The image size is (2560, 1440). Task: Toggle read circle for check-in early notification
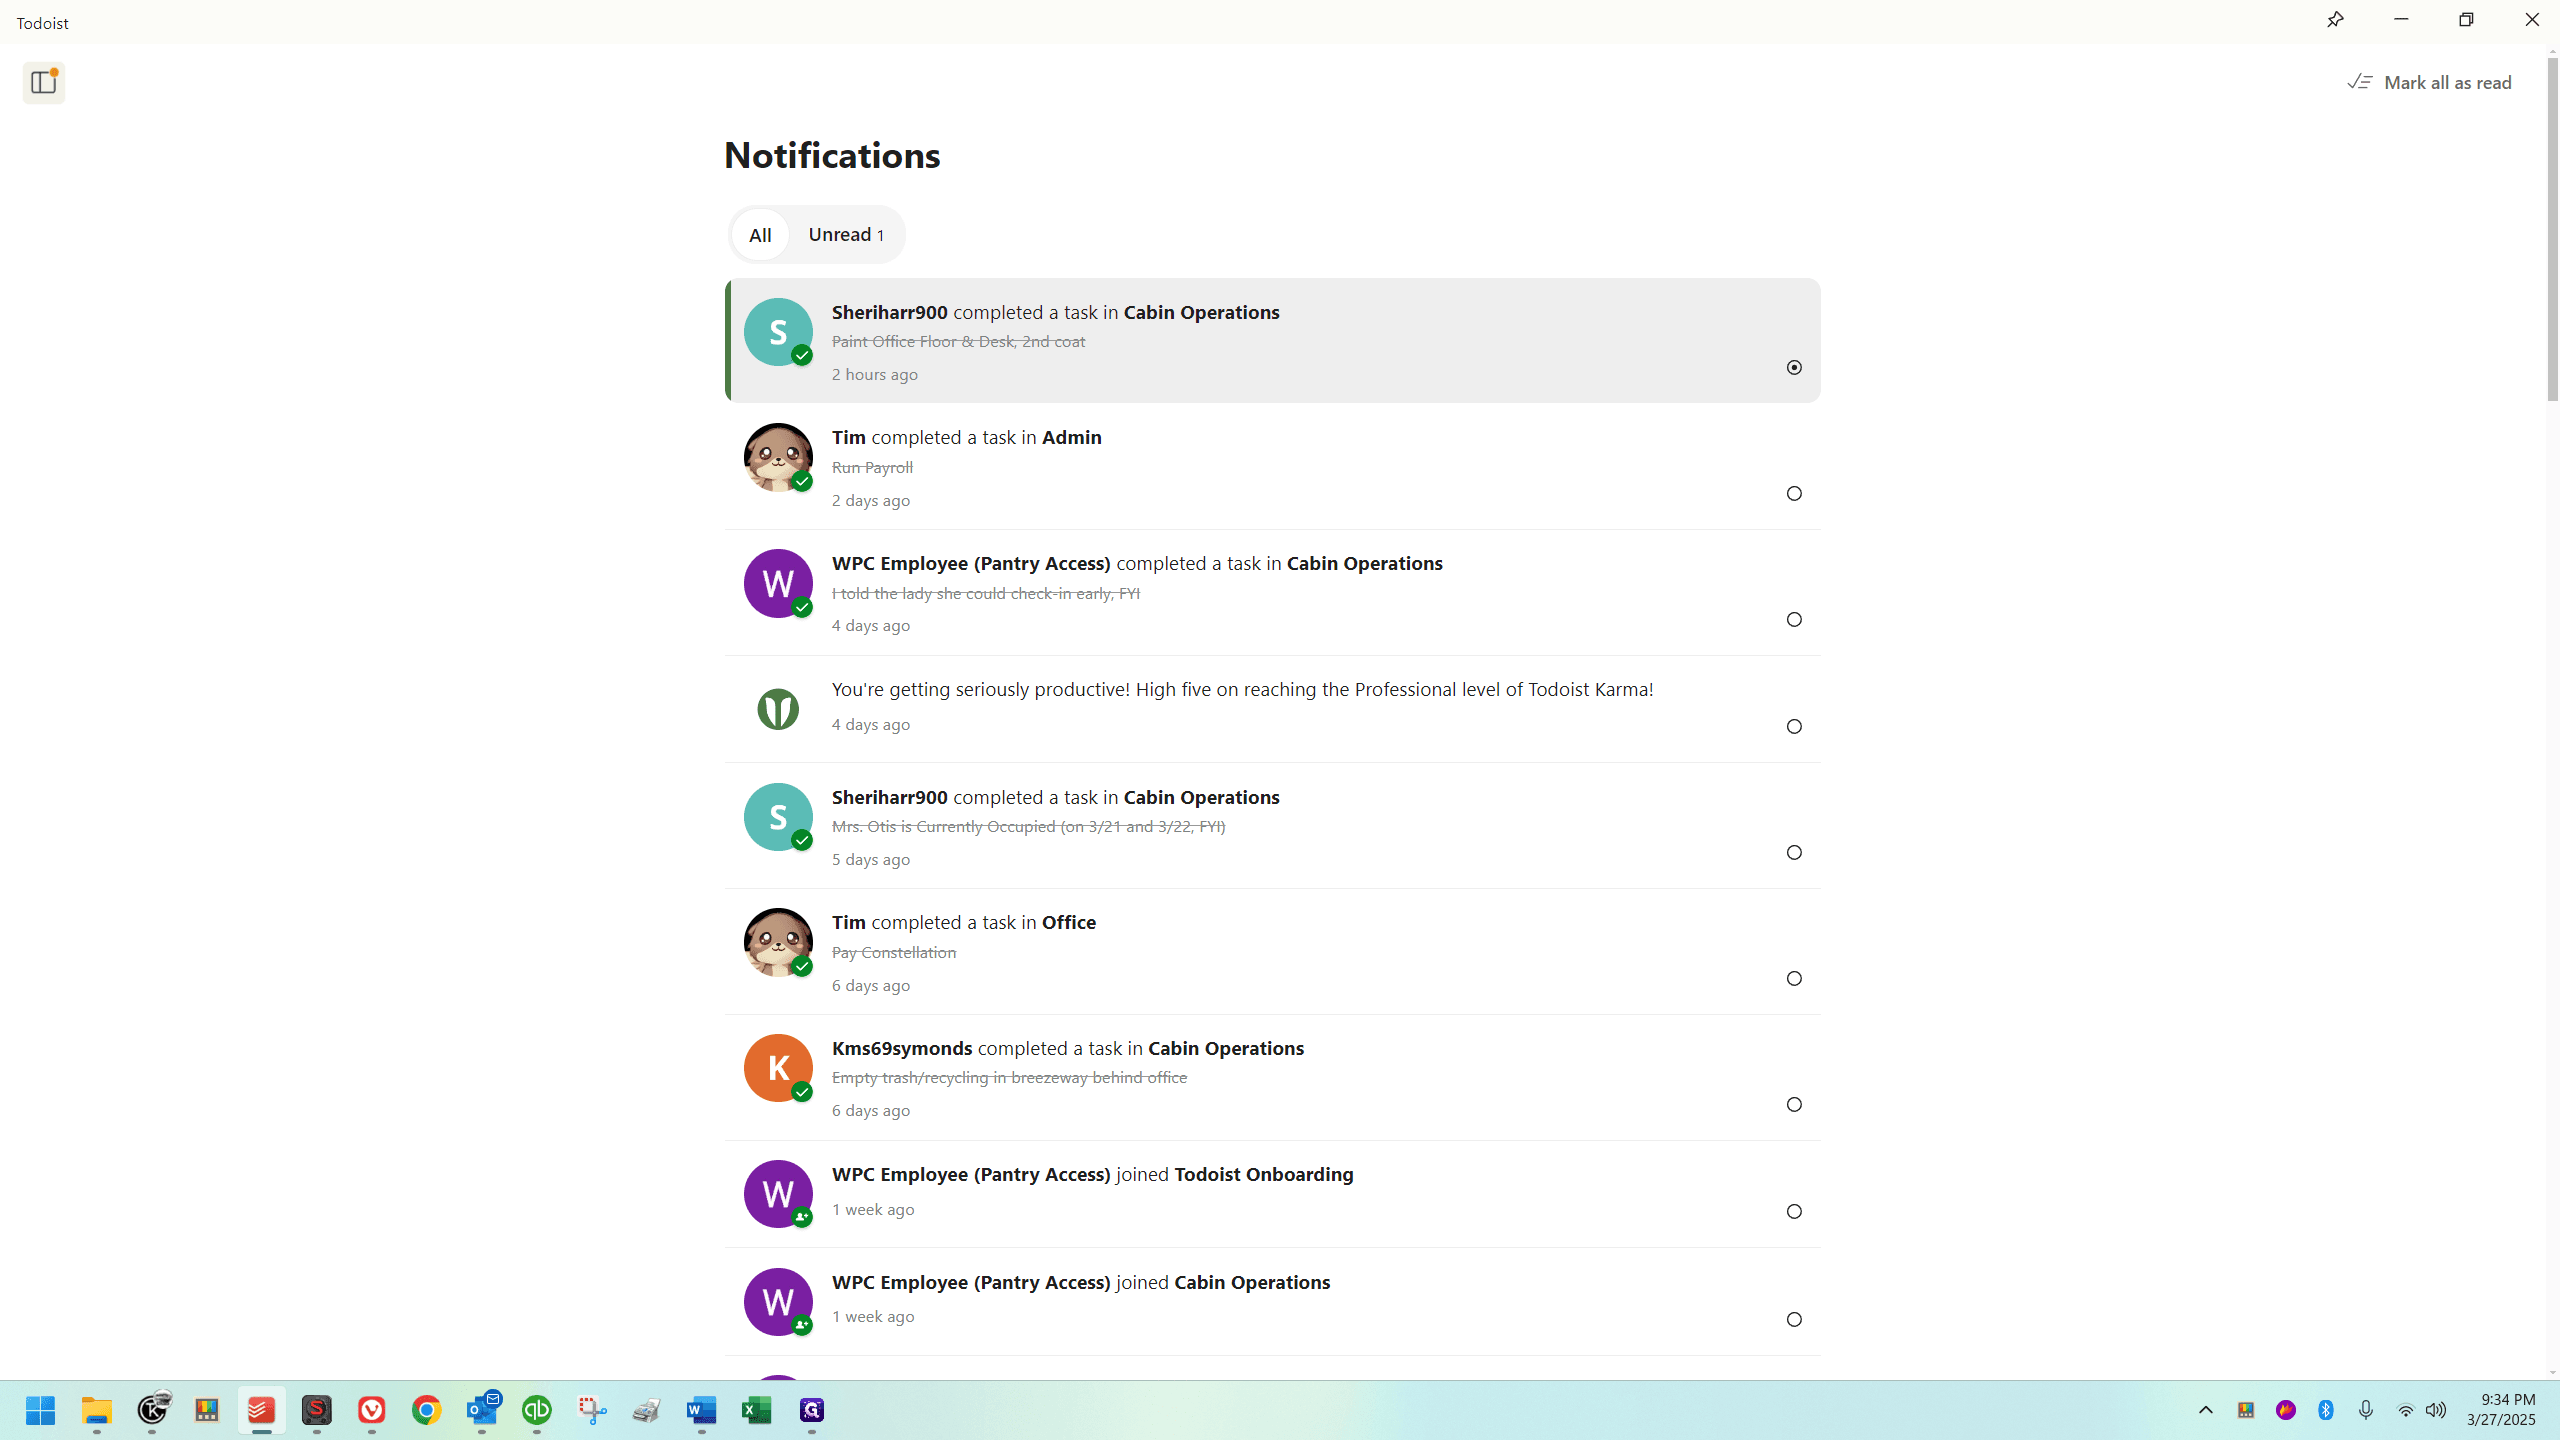(x=1794, y=620)
